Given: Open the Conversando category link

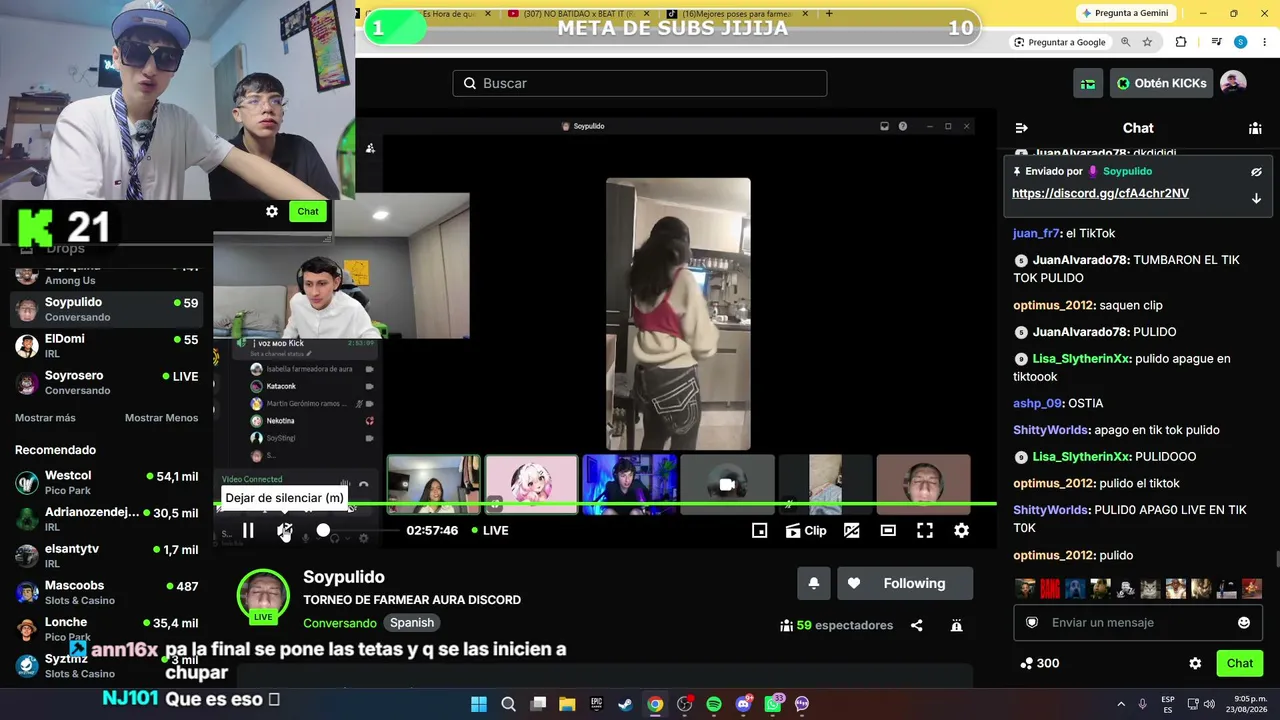Looking at the screenshot, I should (x=340, y=623).
